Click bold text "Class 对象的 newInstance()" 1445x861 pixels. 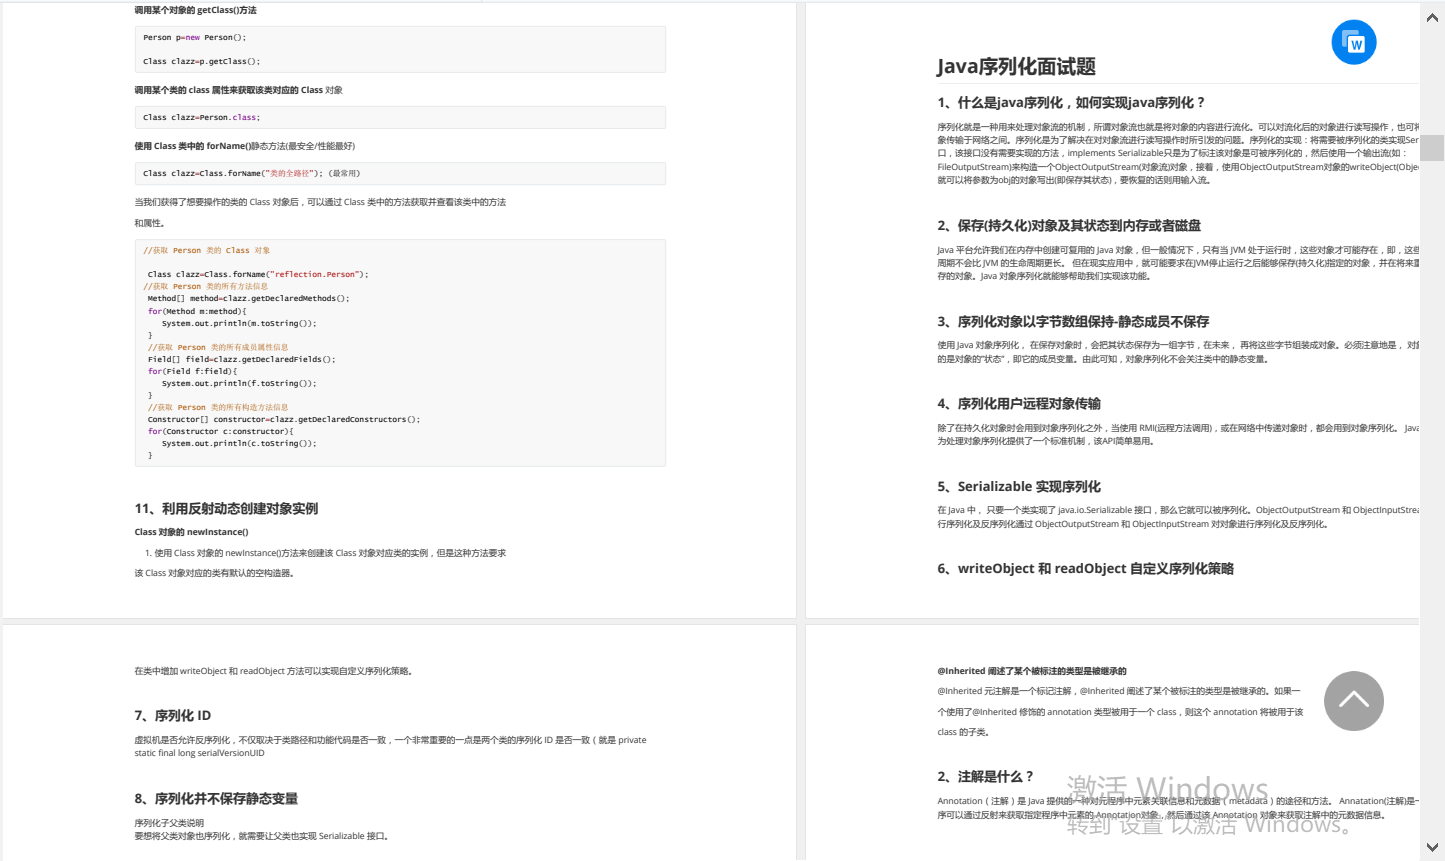[192, 532]
